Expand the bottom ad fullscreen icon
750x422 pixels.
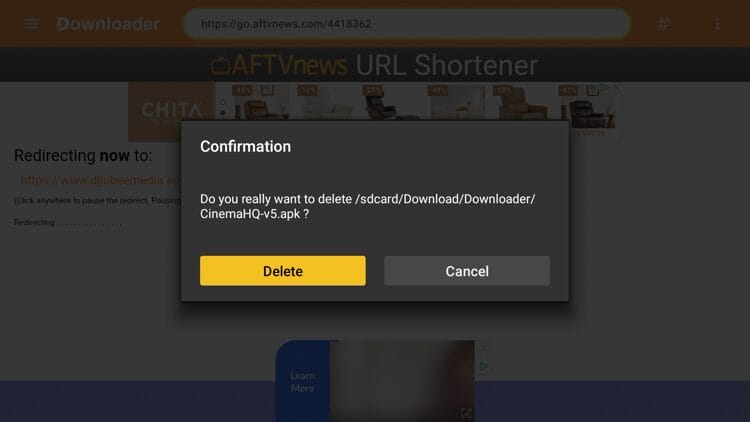[x=466, y=414]
